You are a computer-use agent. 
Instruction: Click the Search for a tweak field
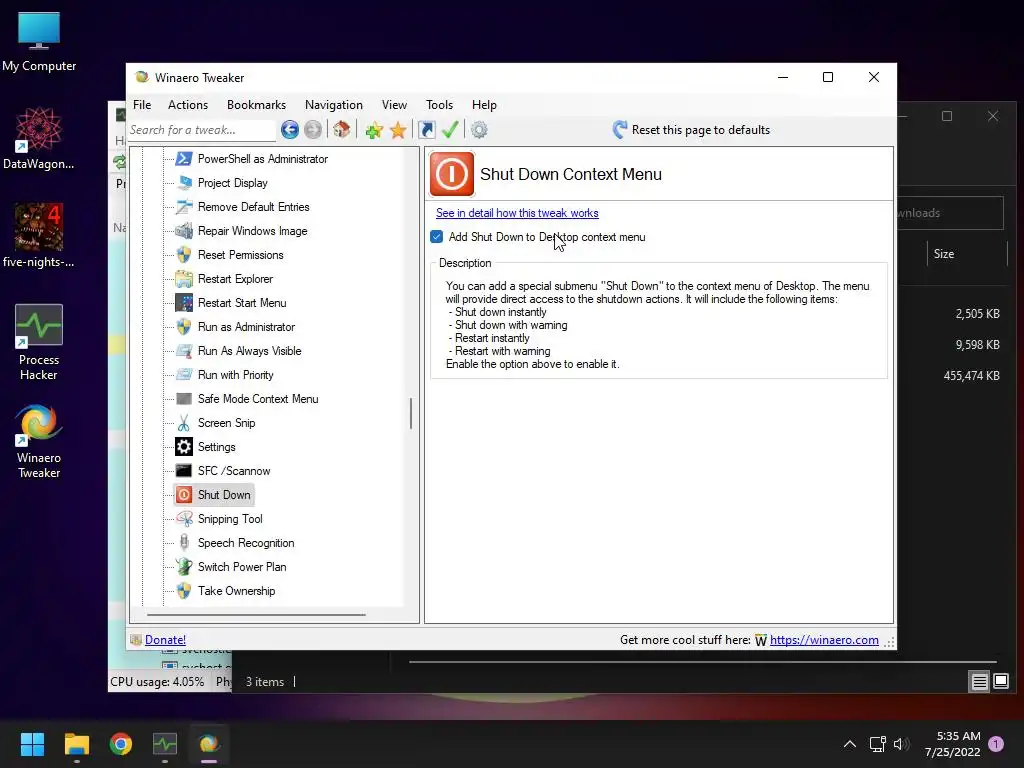click(201, 130)
